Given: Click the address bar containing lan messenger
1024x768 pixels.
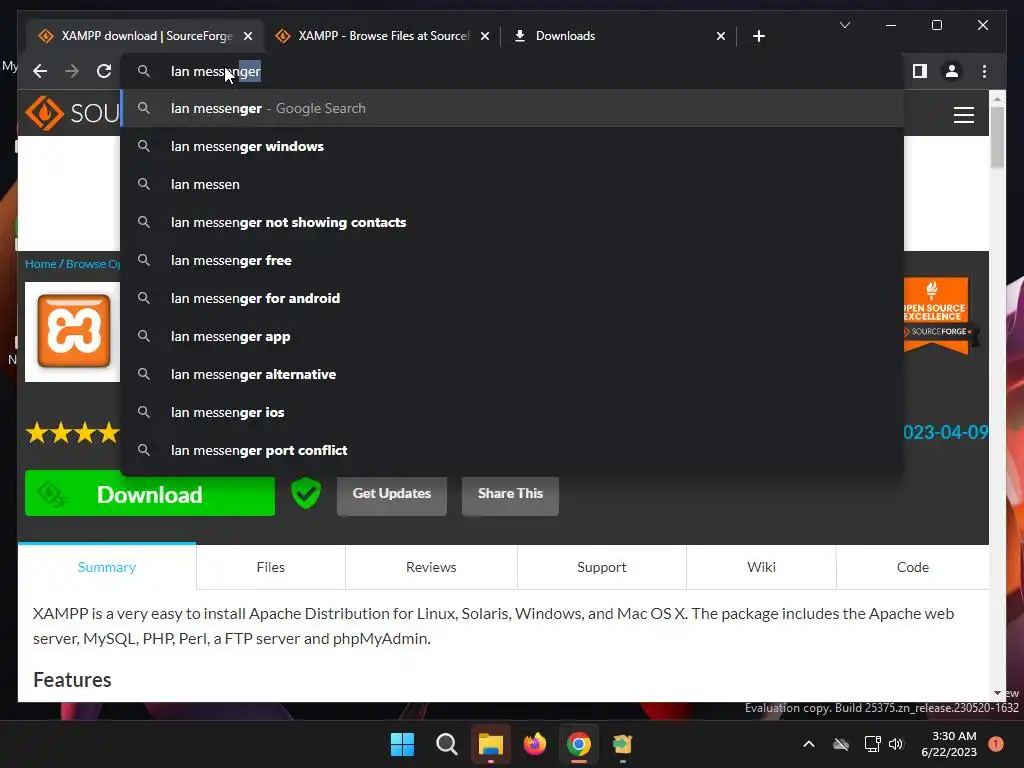Looking at the screenshot, I should tap(512, 71).
